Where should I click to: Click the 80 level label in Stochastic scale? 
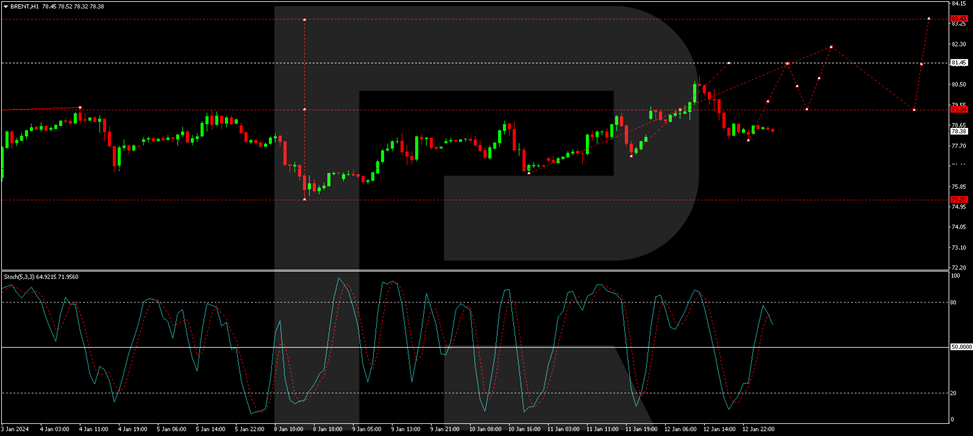pos(954,303)
